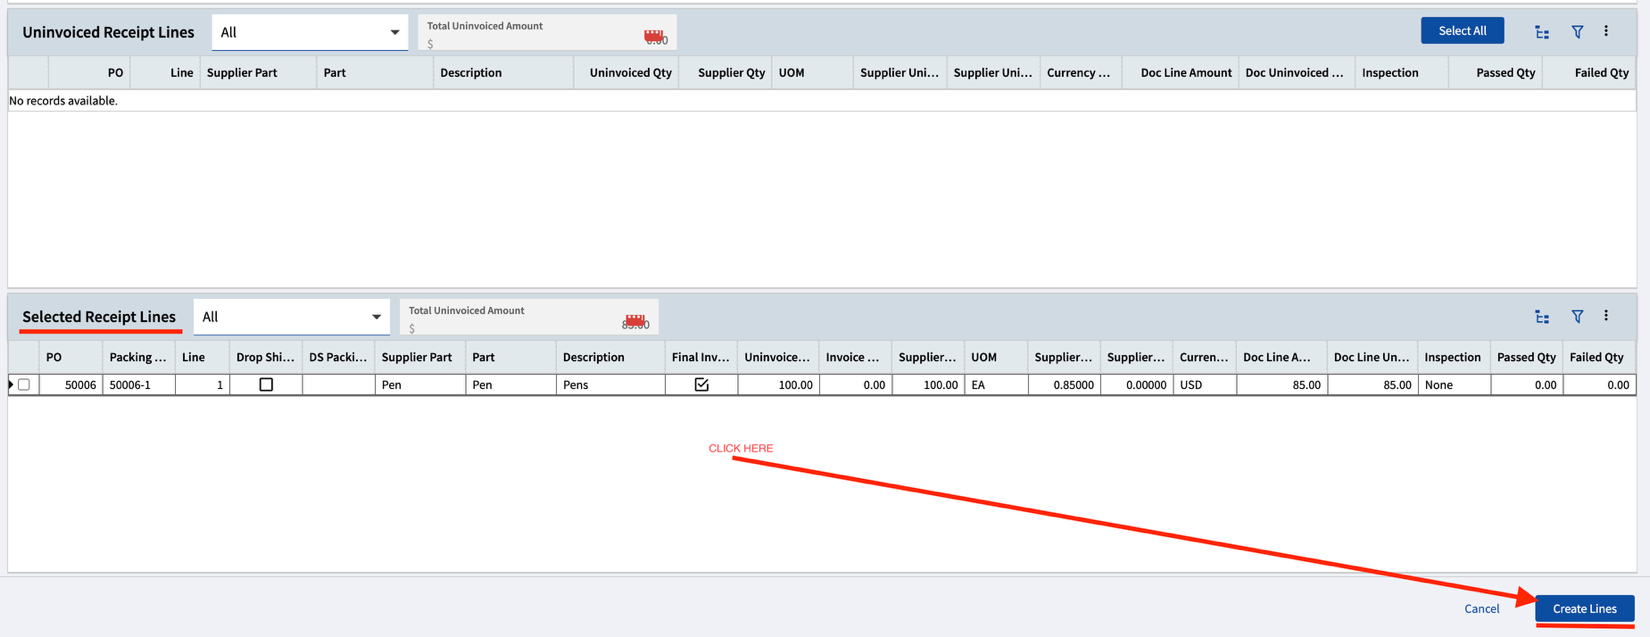The width and height of the screenshot is (1650, 637).
Task: Click Total Uninvoiced Amount field in the Selected panel
Action: [x=529, y=318]
